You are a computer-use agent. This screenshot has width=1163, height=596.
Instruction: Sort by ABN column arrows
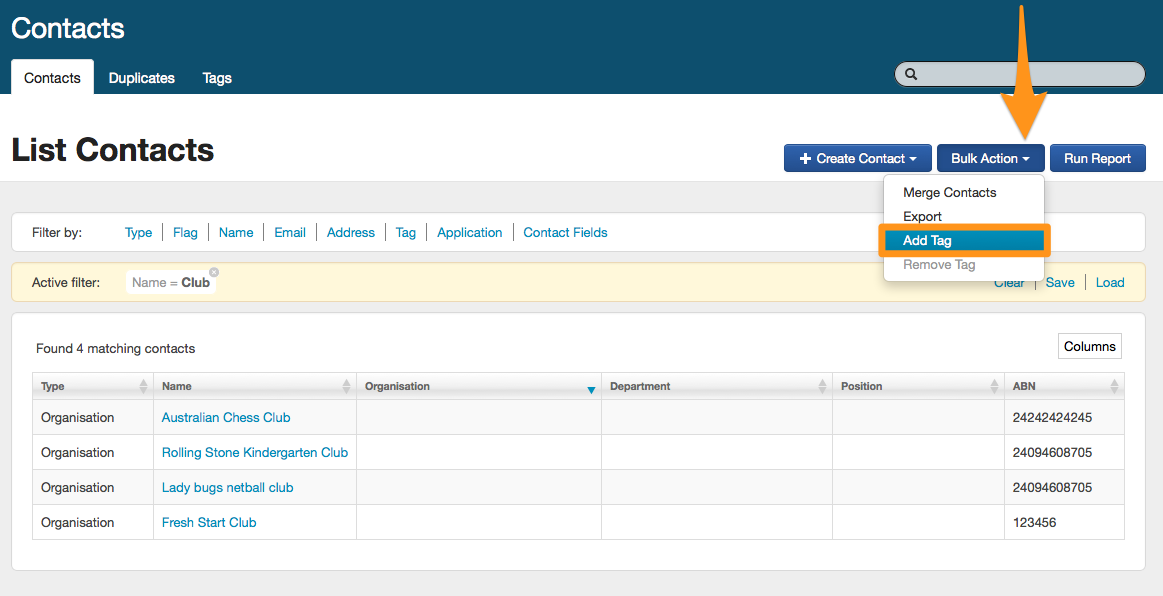(x=1114, y=387)
